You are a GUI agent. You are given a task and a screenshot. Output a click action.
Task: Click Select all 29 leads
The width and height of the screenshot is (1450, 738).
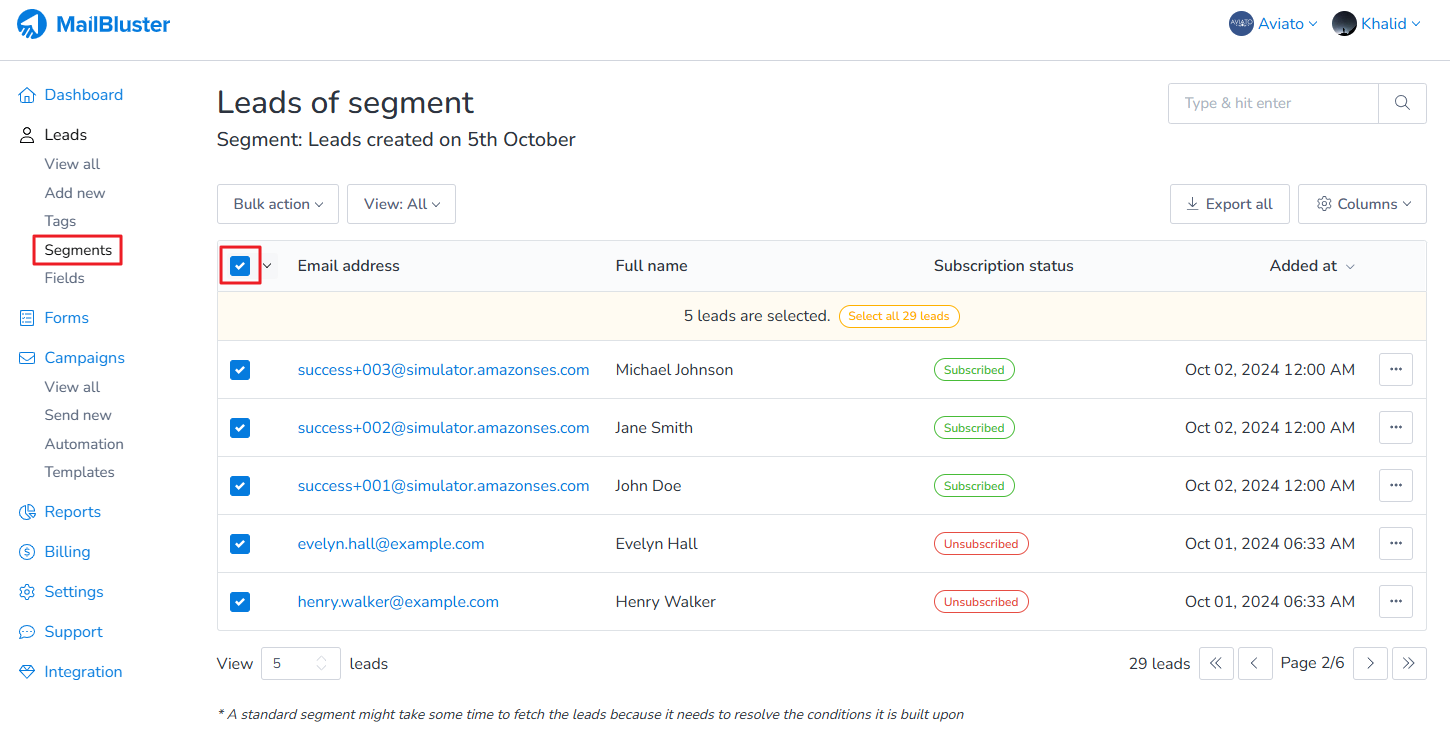(x=898, y=316)
